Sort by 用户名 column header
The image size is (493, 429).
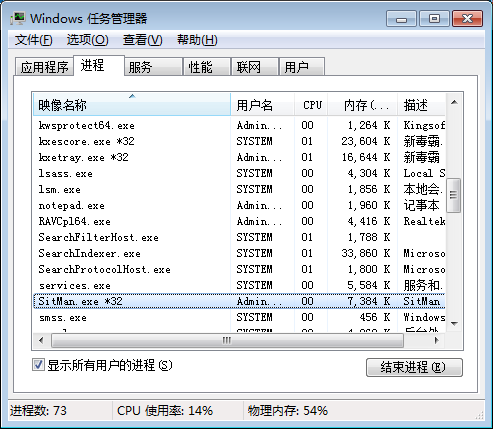262,105
